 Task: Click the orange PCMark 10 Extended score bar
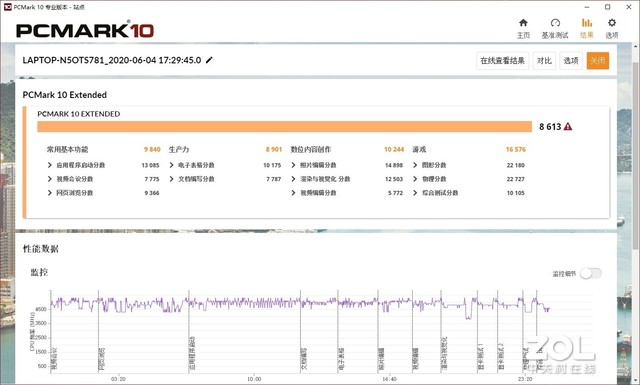tap(284, 127)
